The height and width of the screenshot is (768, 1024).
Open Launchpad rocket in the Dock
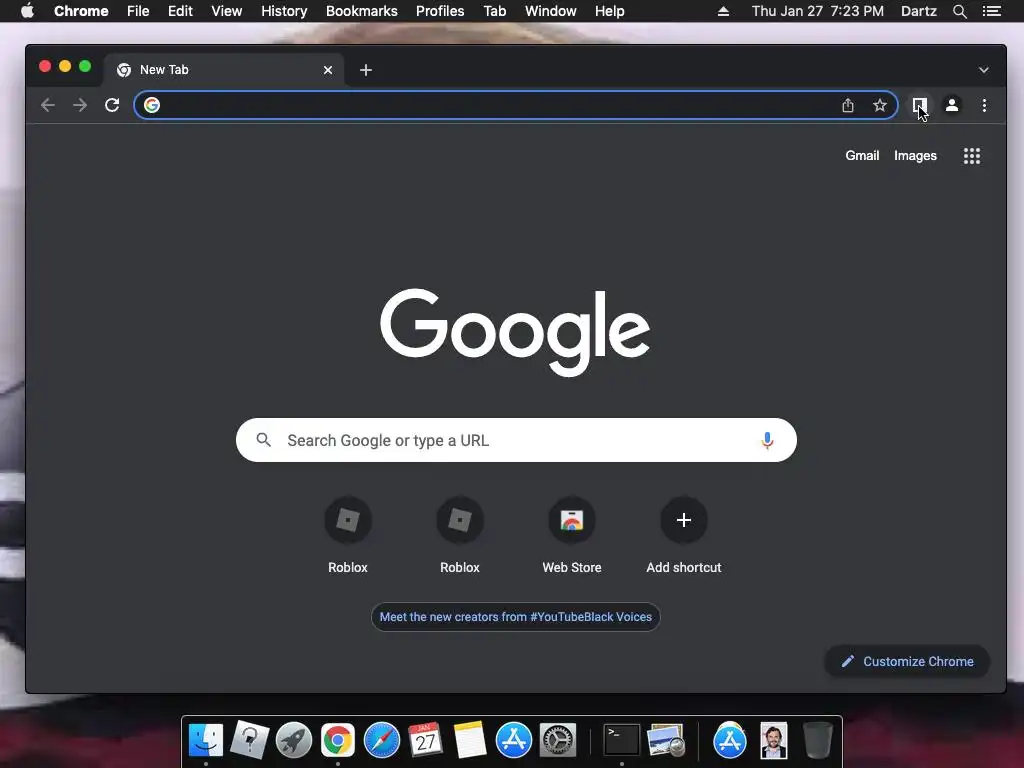[x=294, y=740]
